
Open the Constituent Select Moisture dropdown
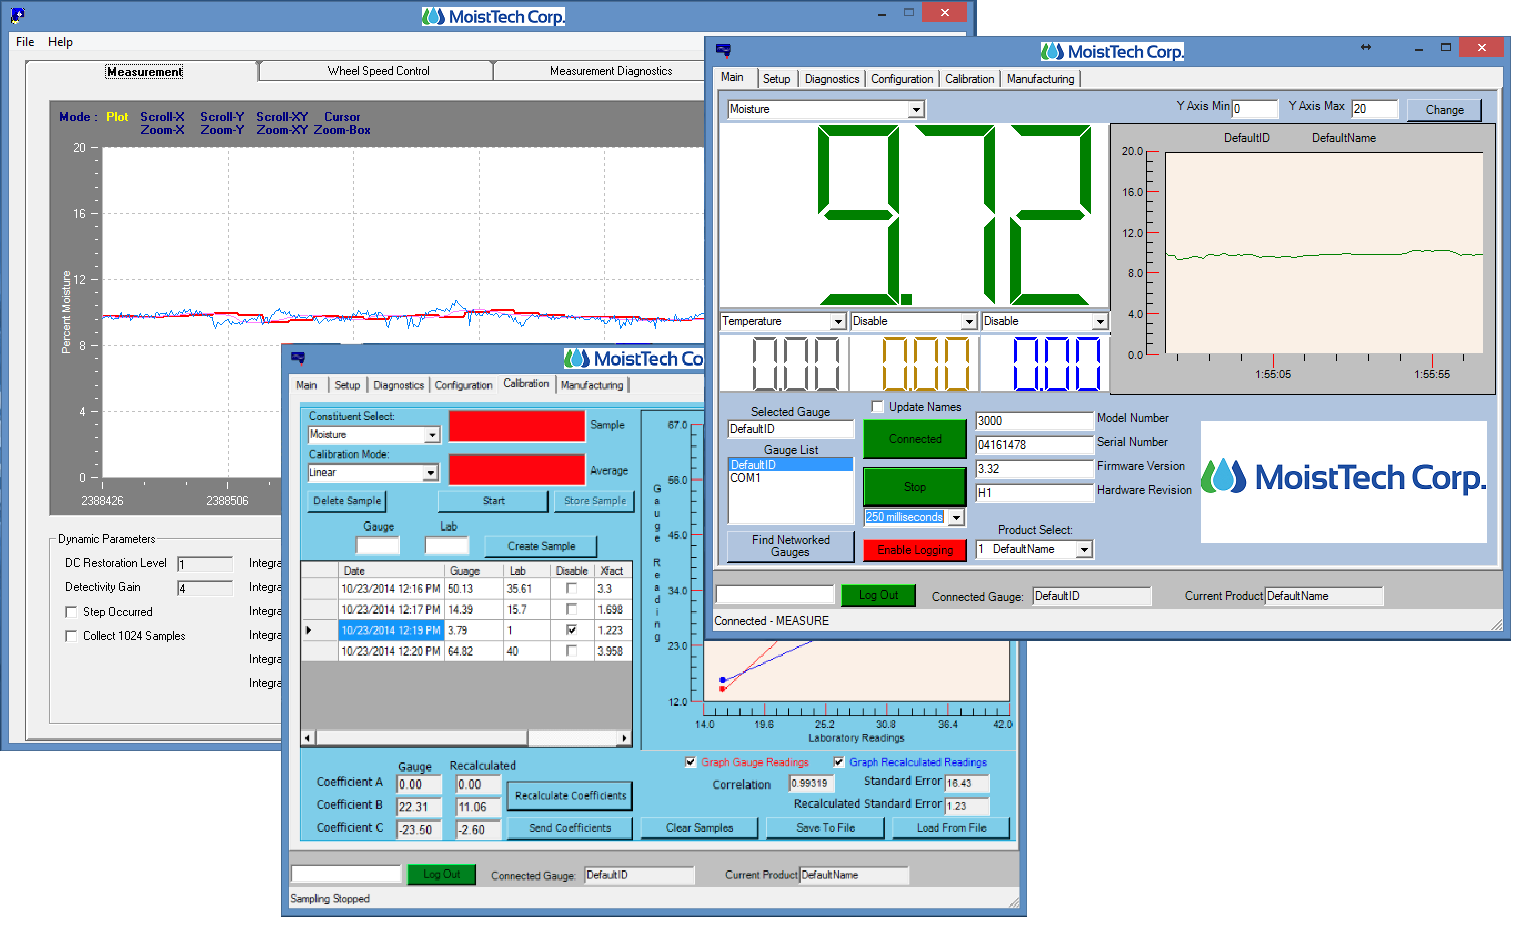coord(432,435)
